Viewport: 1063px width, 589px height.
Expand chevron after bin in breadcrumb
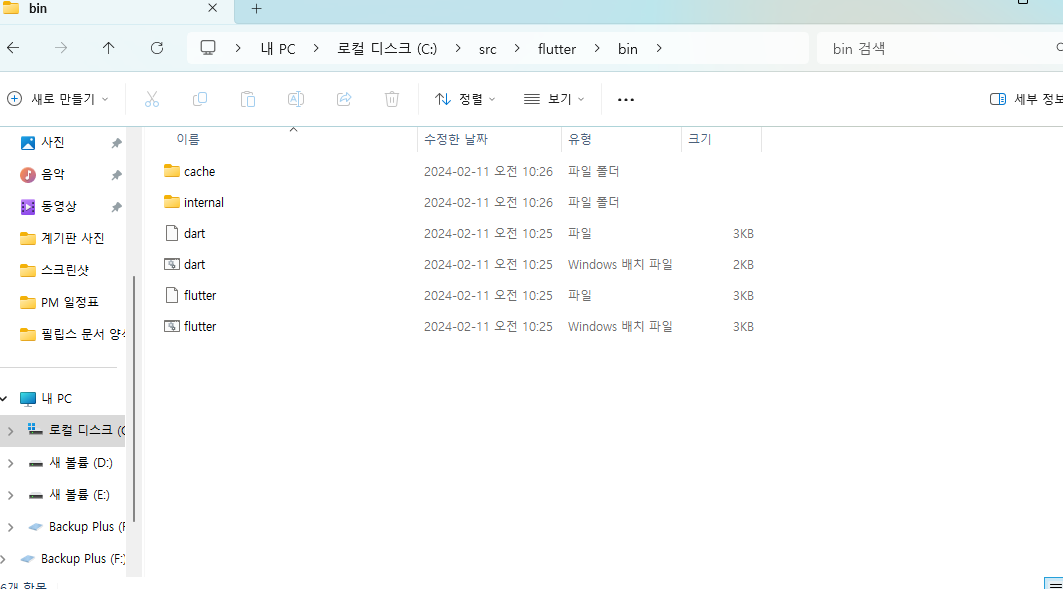658,49
